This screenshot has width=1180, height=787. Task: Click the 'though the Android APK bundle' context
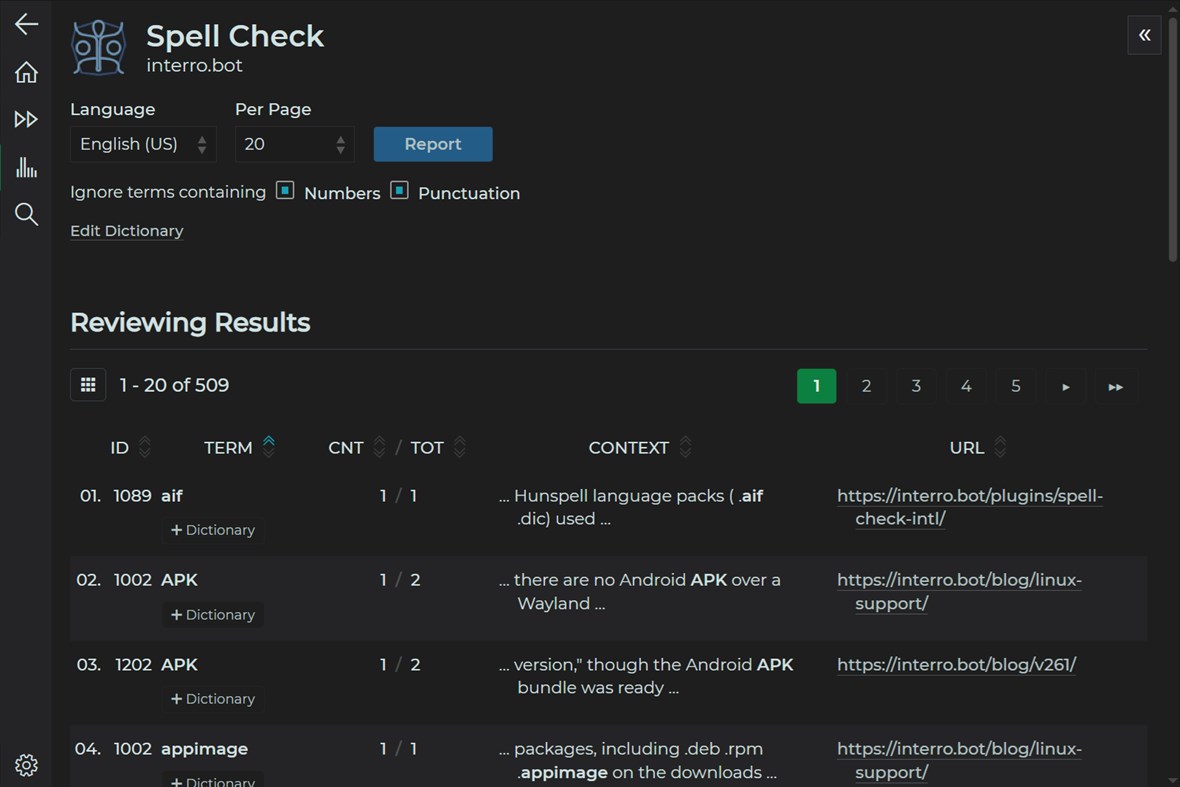(645, 676)
